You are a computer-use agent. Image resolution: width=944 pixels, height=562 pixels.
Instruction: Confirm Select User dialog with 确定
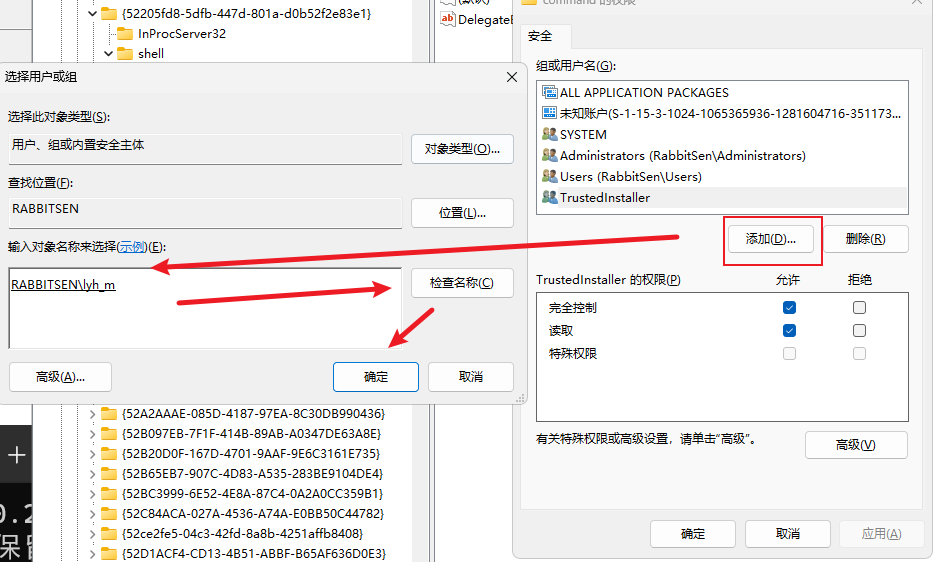(x=376, y=377)
